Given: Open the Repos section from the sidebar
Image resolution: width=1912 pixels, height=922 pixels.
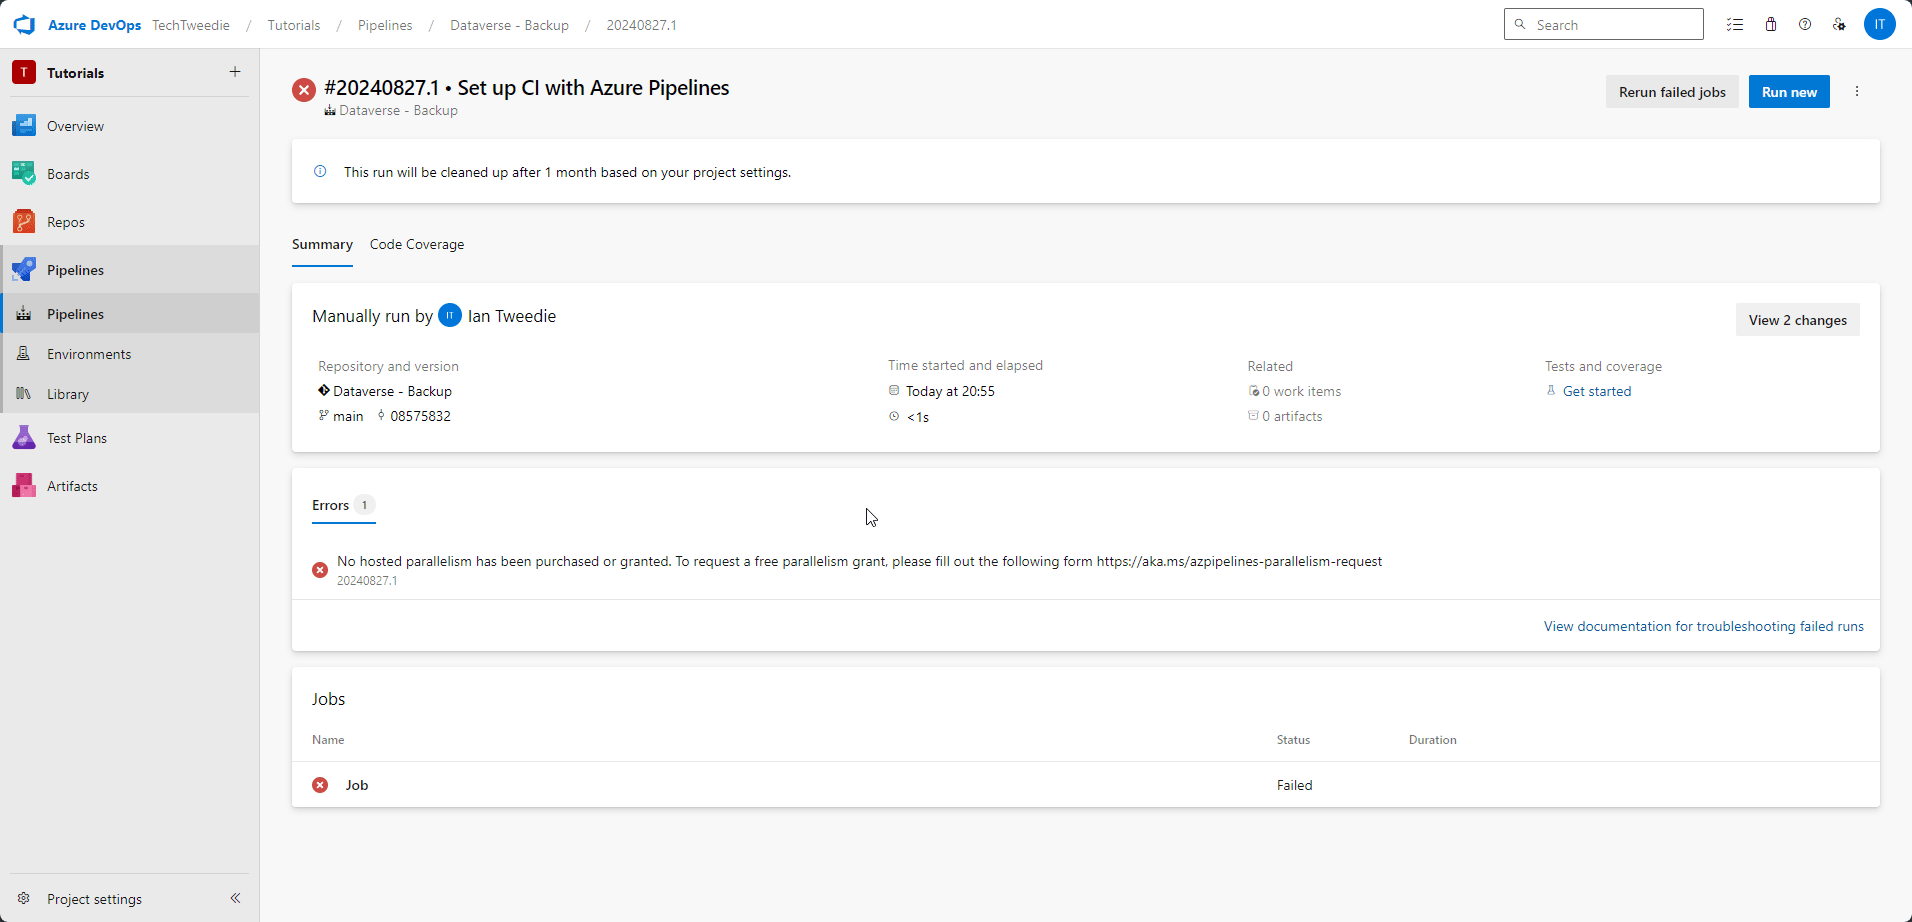Looking at the screenshot, I should pos(66,221).
